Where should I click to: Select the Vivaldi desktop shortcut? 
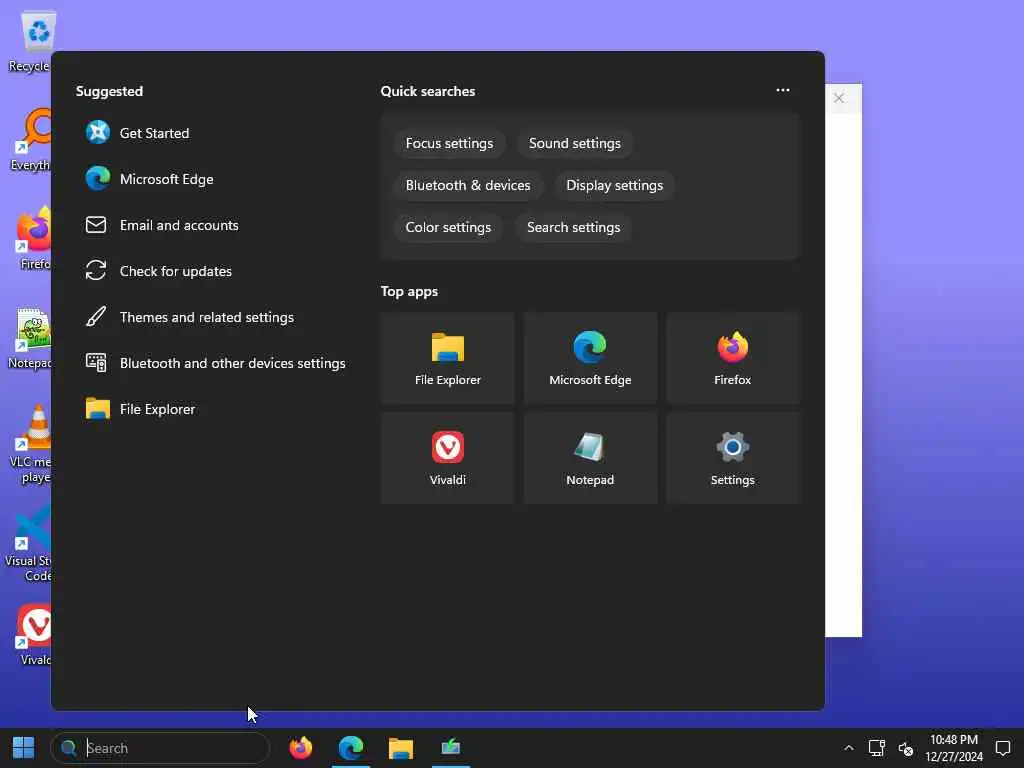pyautogui.click(x=33, y=635)
